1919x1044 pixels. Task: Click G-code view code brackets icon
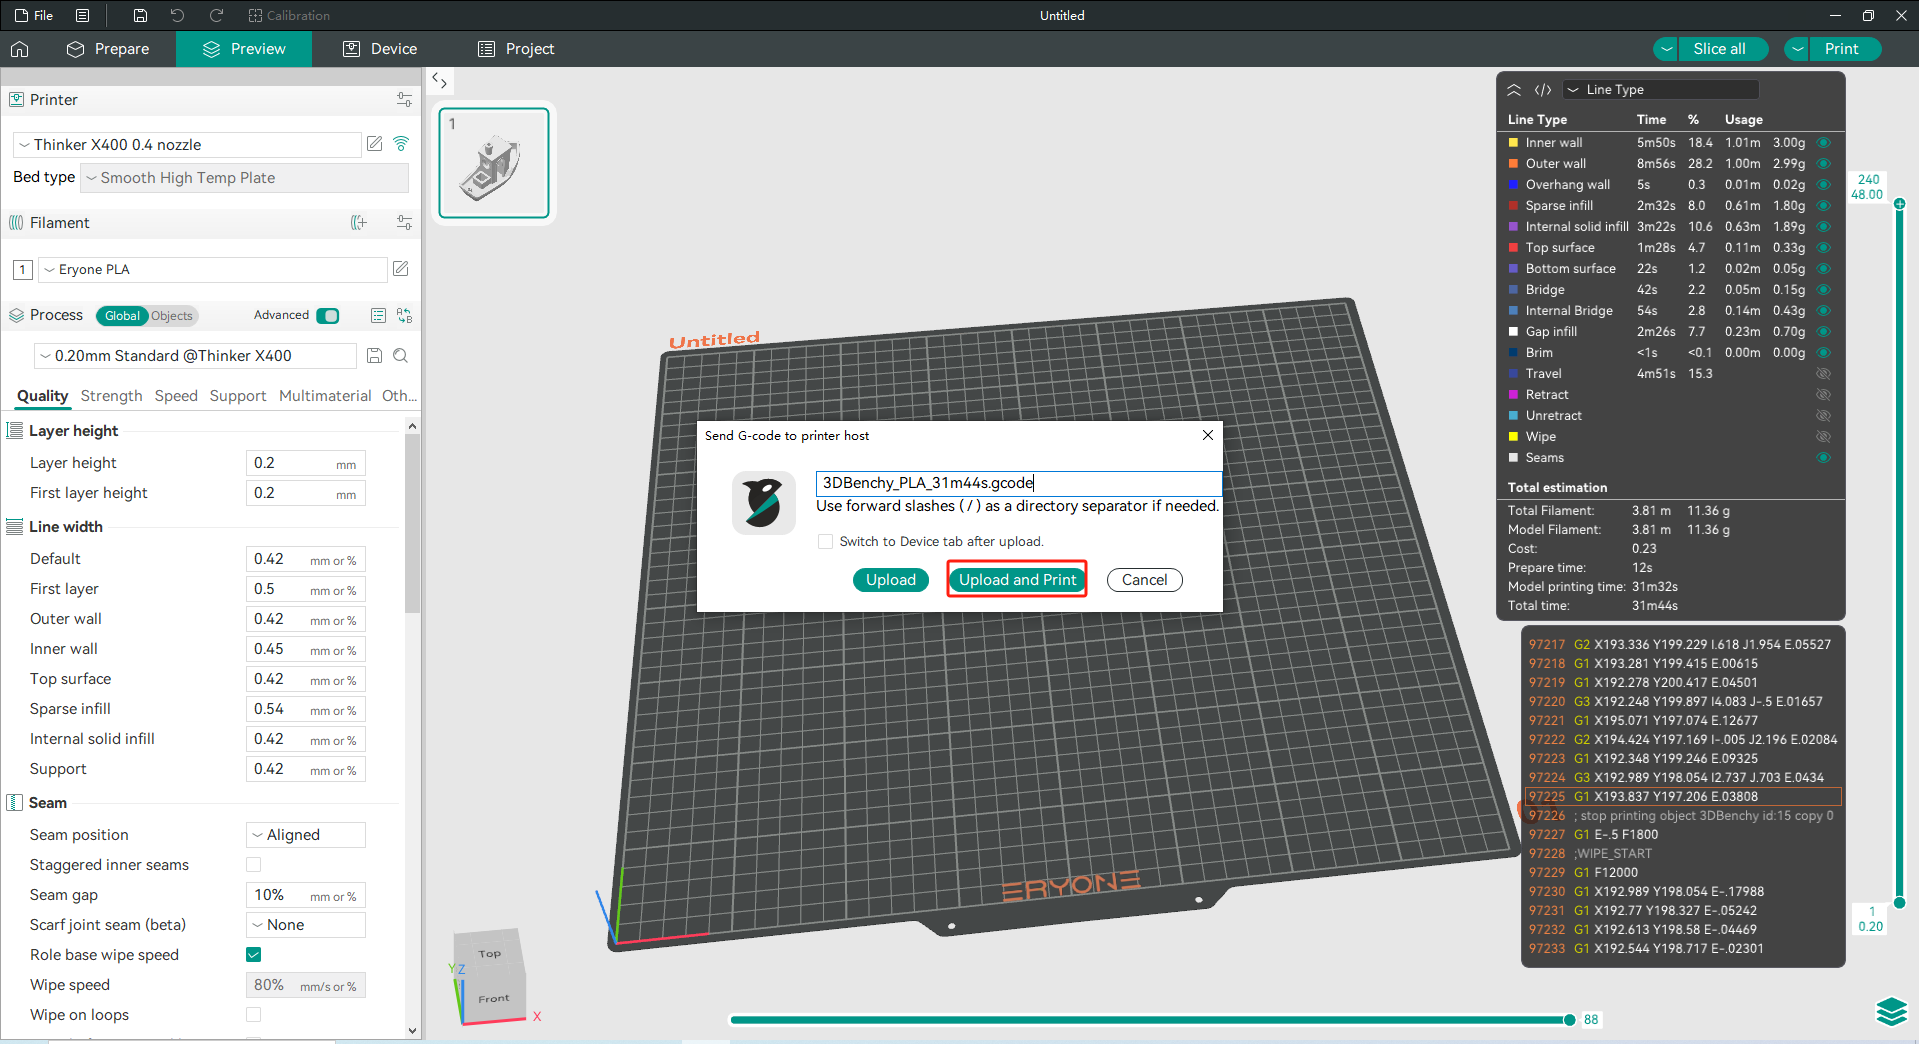(1543, 90)
